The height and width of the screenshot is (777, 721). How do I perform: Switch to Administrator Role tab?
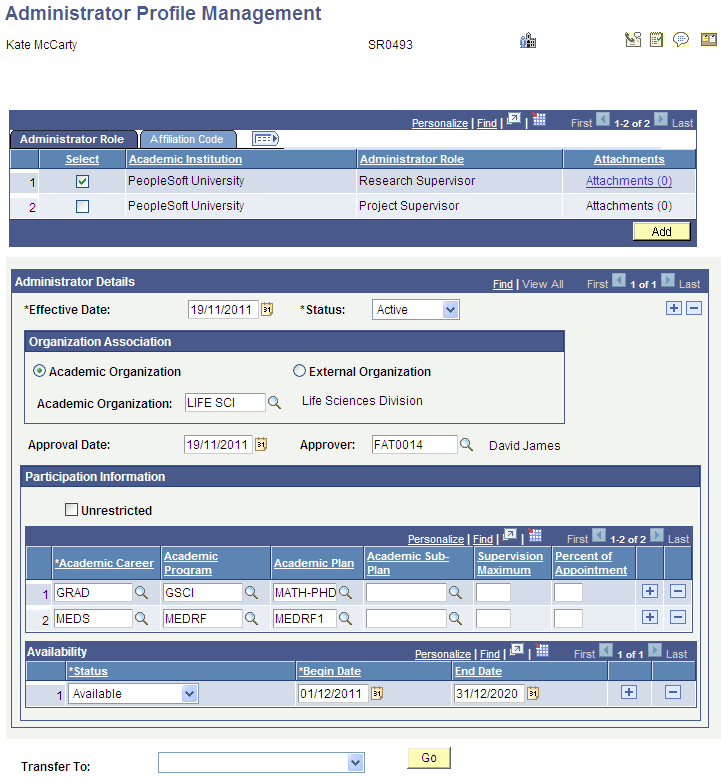click(72, 139)
